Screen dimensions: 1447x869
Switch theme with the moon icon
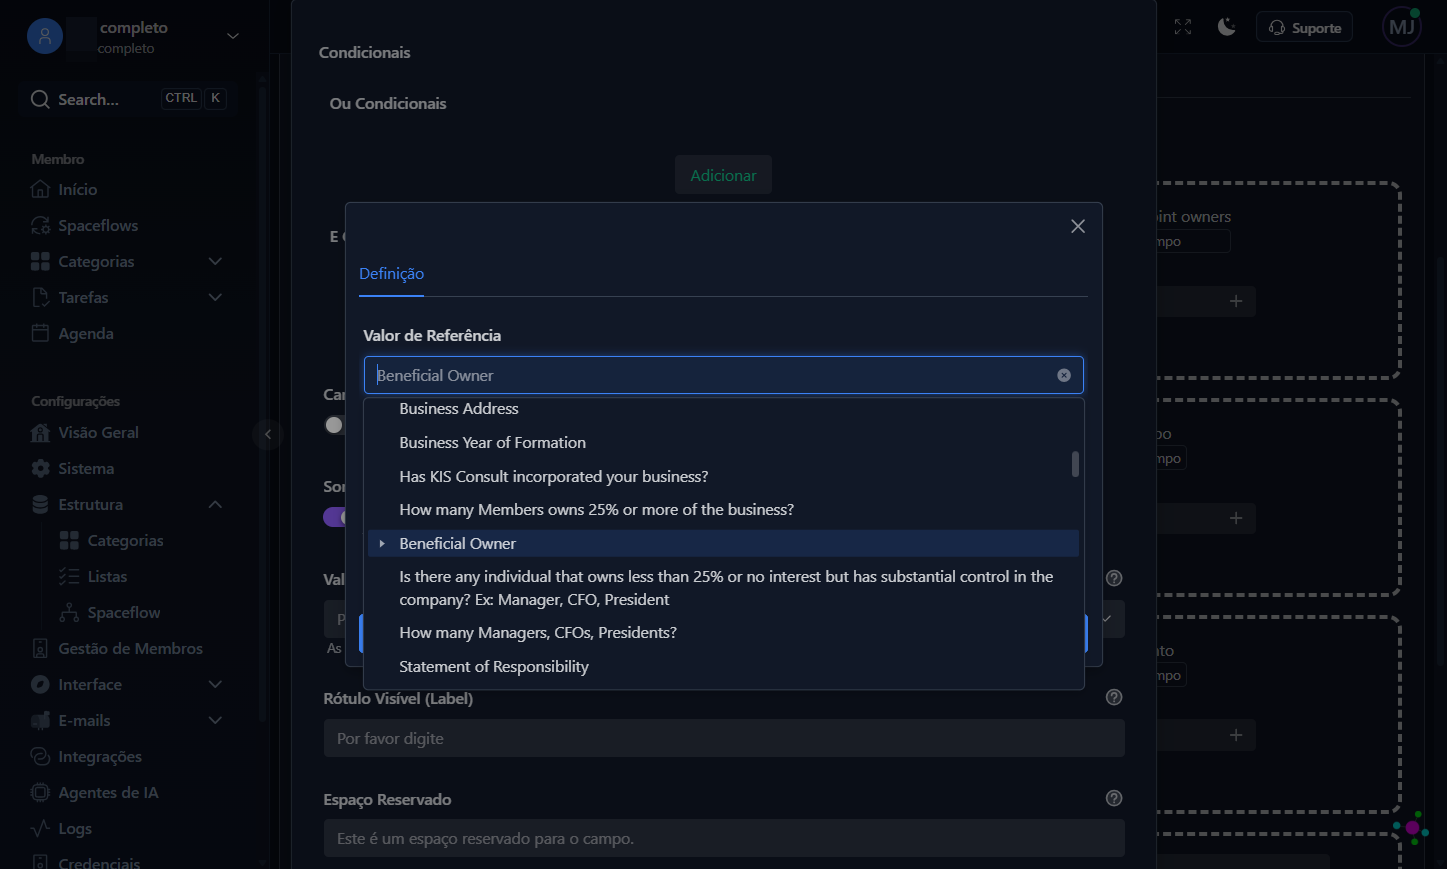1227,27
